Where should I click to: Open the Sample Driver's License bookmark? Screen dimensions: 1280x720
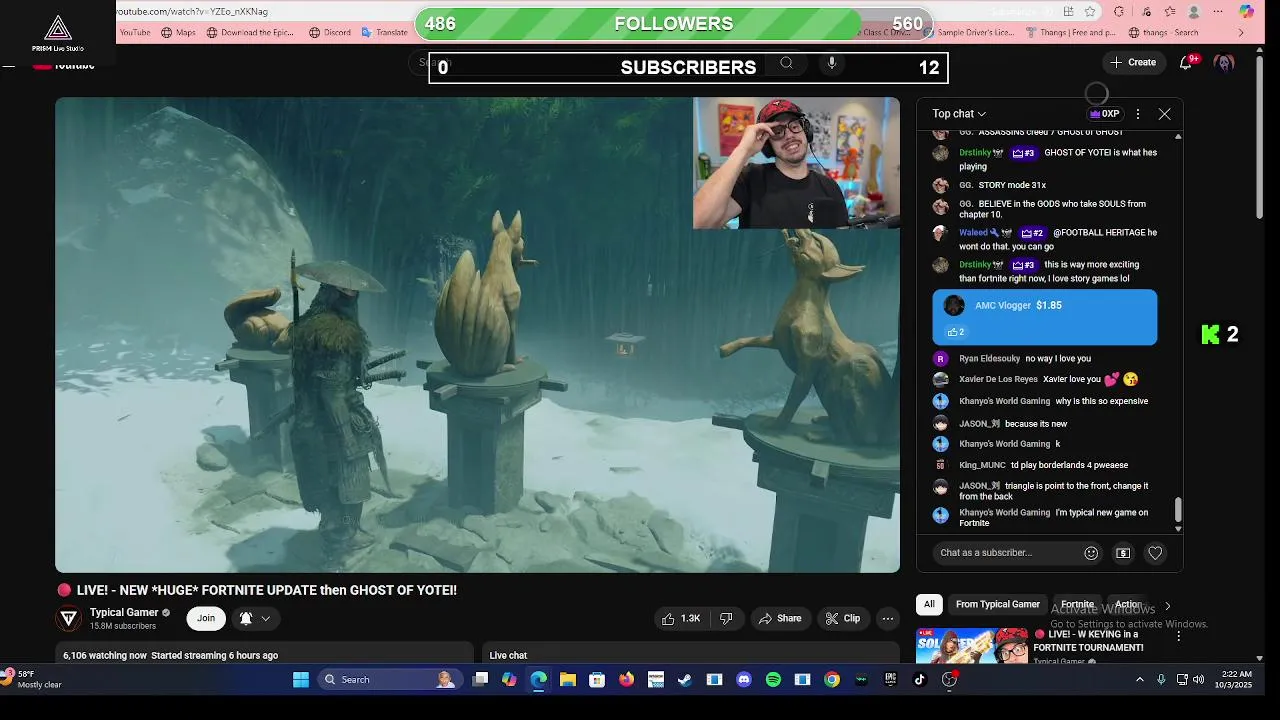pyautogui.click(x=968, y=32)
